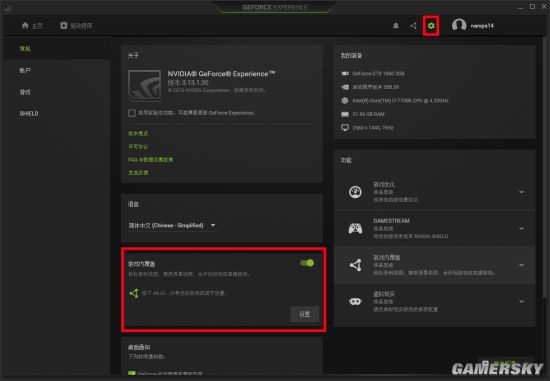Toggle the in-game overlay switch

[307, 263]
